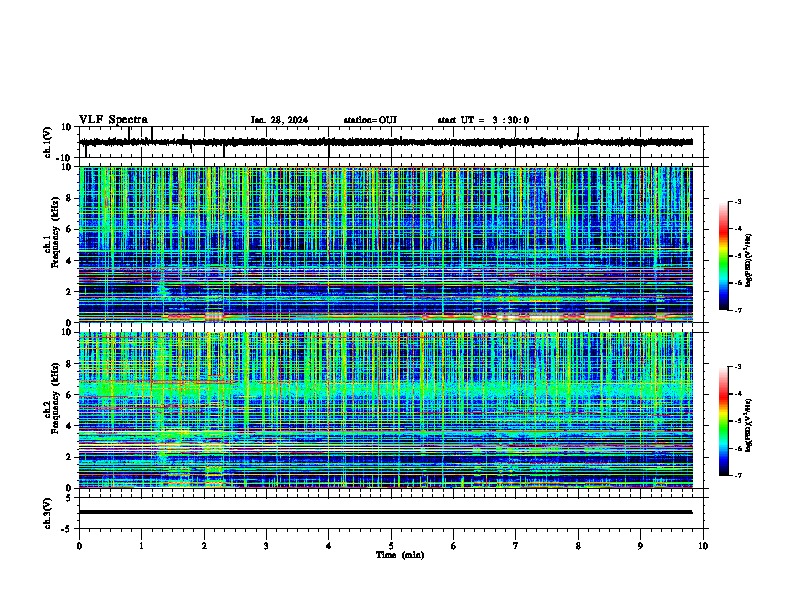This screenshot has height=612, width=792.
Task: Click the "-3" tick on ch.2 colorbar
Action: point(738,367)
